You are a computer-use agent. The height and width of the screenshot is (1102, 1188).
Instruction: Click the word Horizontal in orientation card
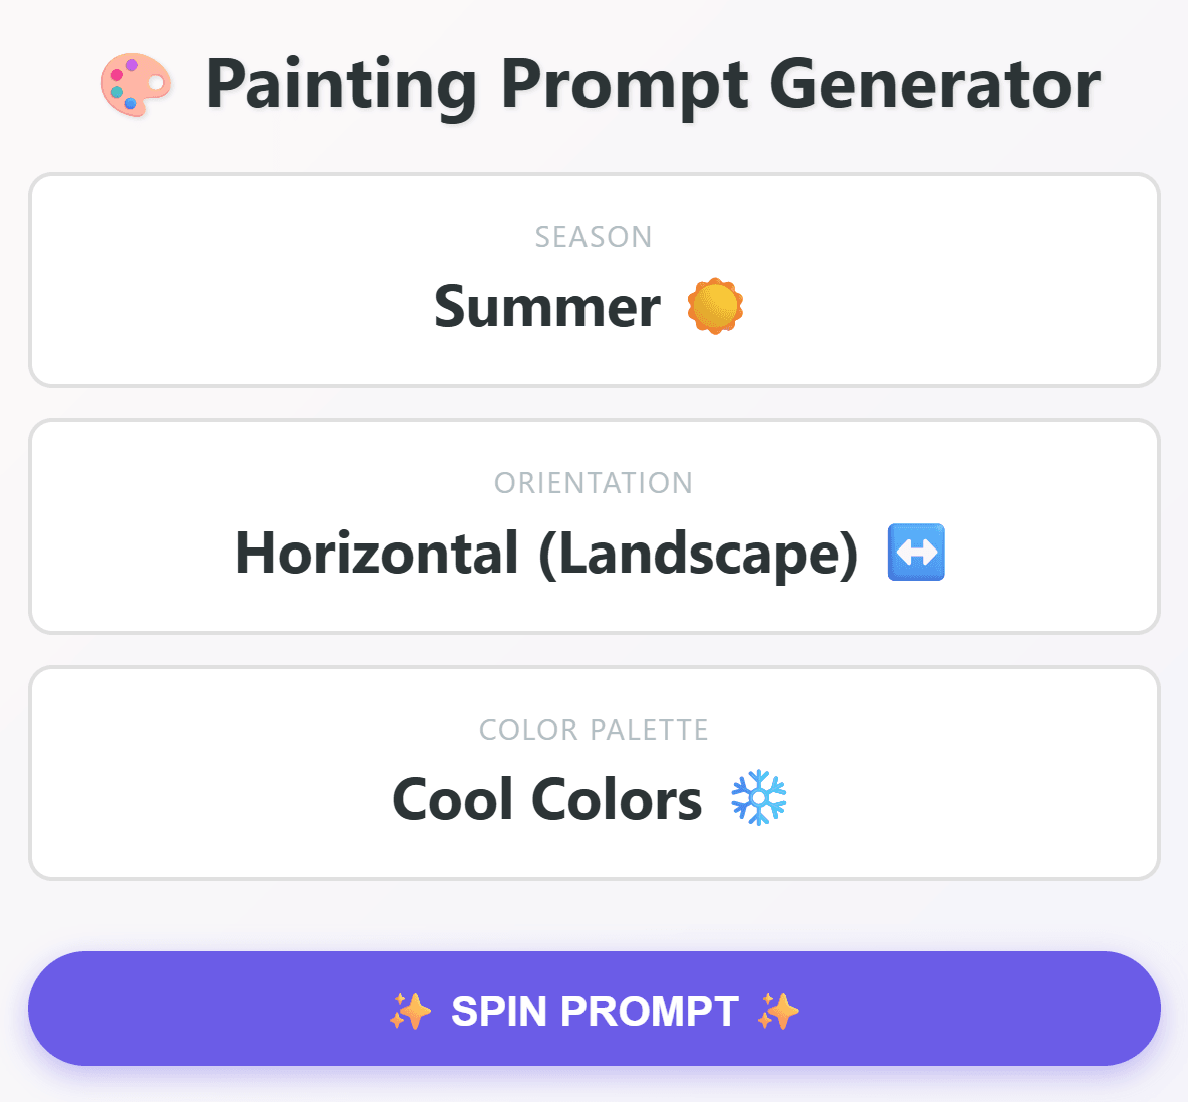click(x=377, y=553)
